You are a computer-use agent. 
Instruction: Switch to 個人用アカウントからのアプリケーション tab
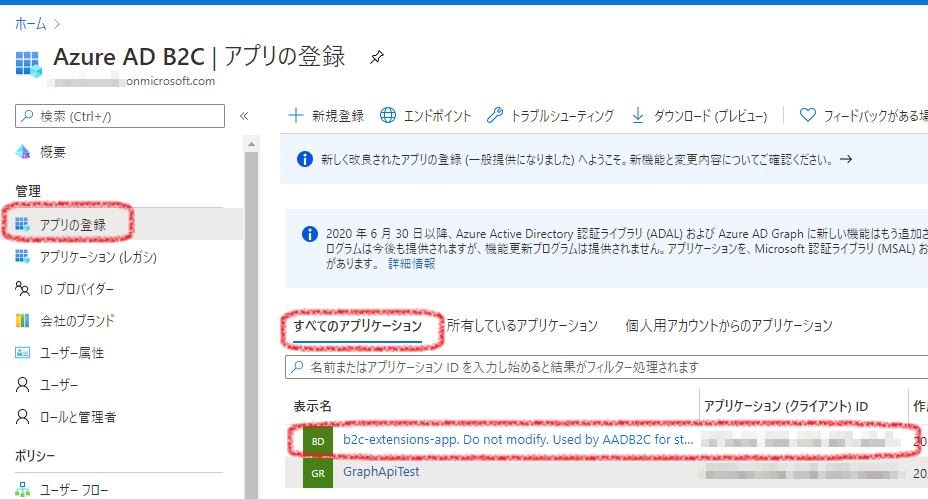pos(729,326)
